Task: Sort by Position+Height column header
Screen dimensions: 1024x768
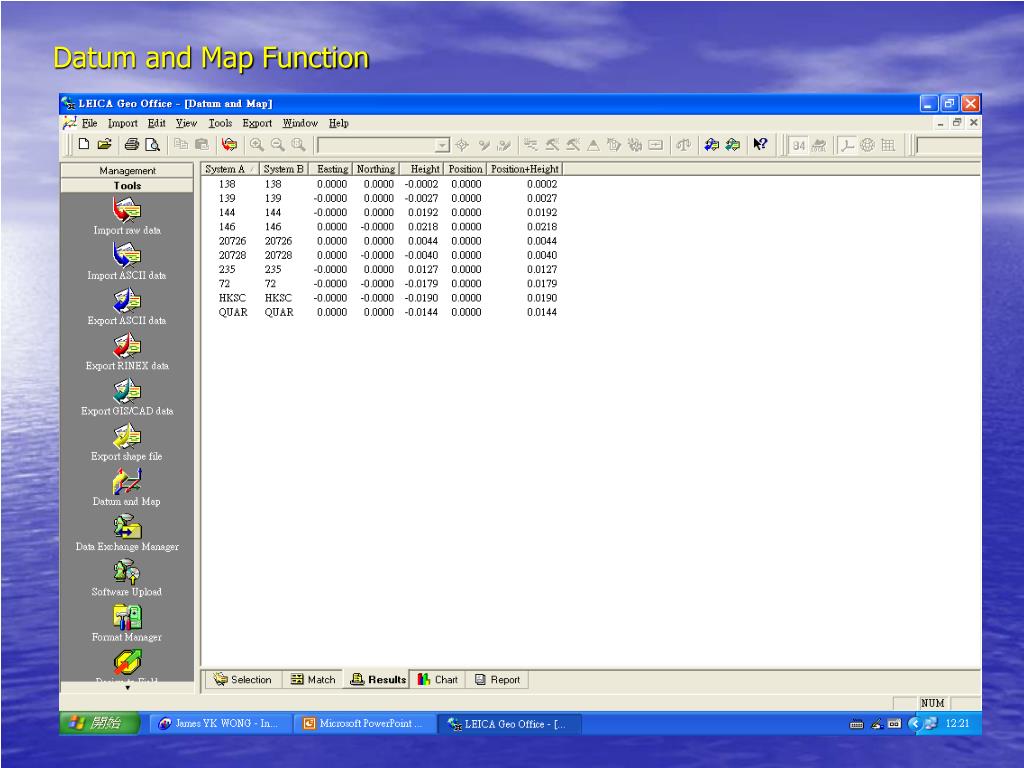Action: [x=524, y=169]
